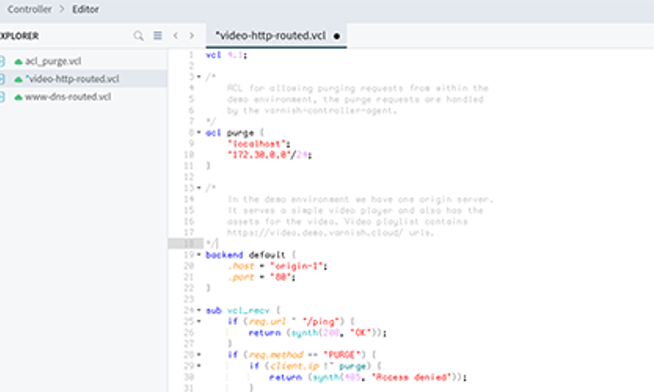Click the Editor breadcrumb item
This screenshot has width=654, height=392.
(86, 9)
